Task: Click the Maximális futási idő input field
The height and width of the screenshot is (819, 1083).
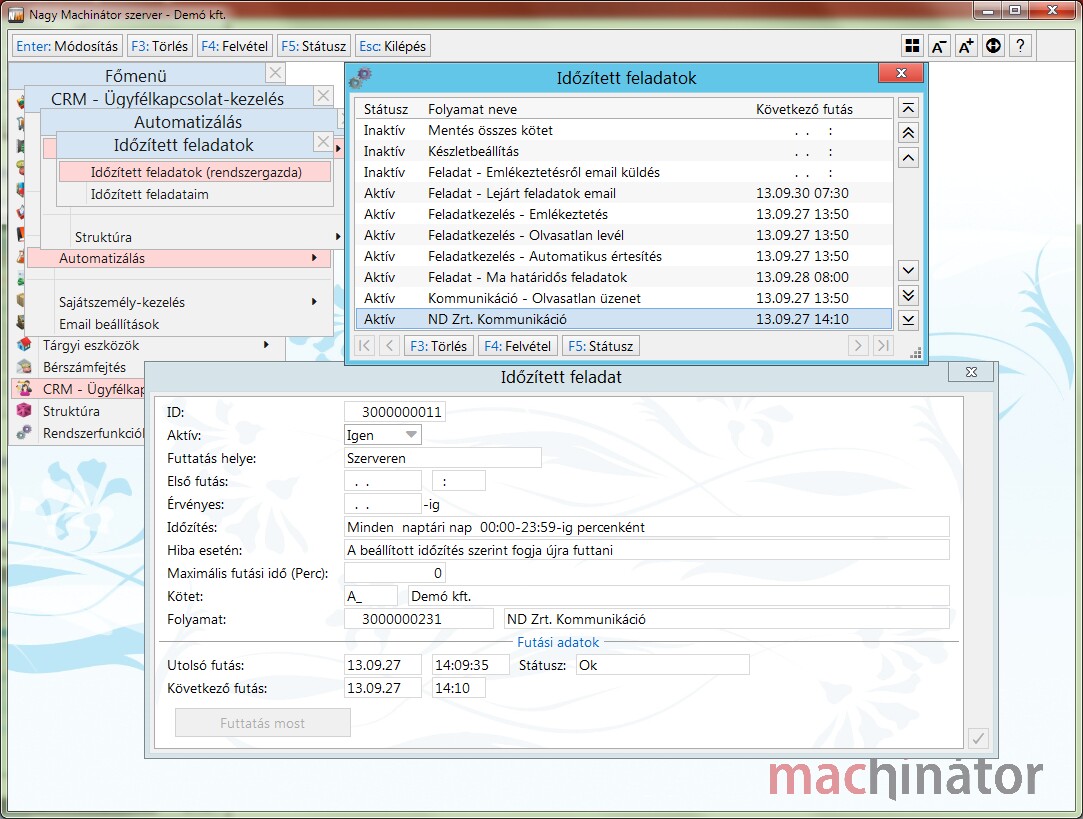Action: pyautogui.click(x=394, y=573)
